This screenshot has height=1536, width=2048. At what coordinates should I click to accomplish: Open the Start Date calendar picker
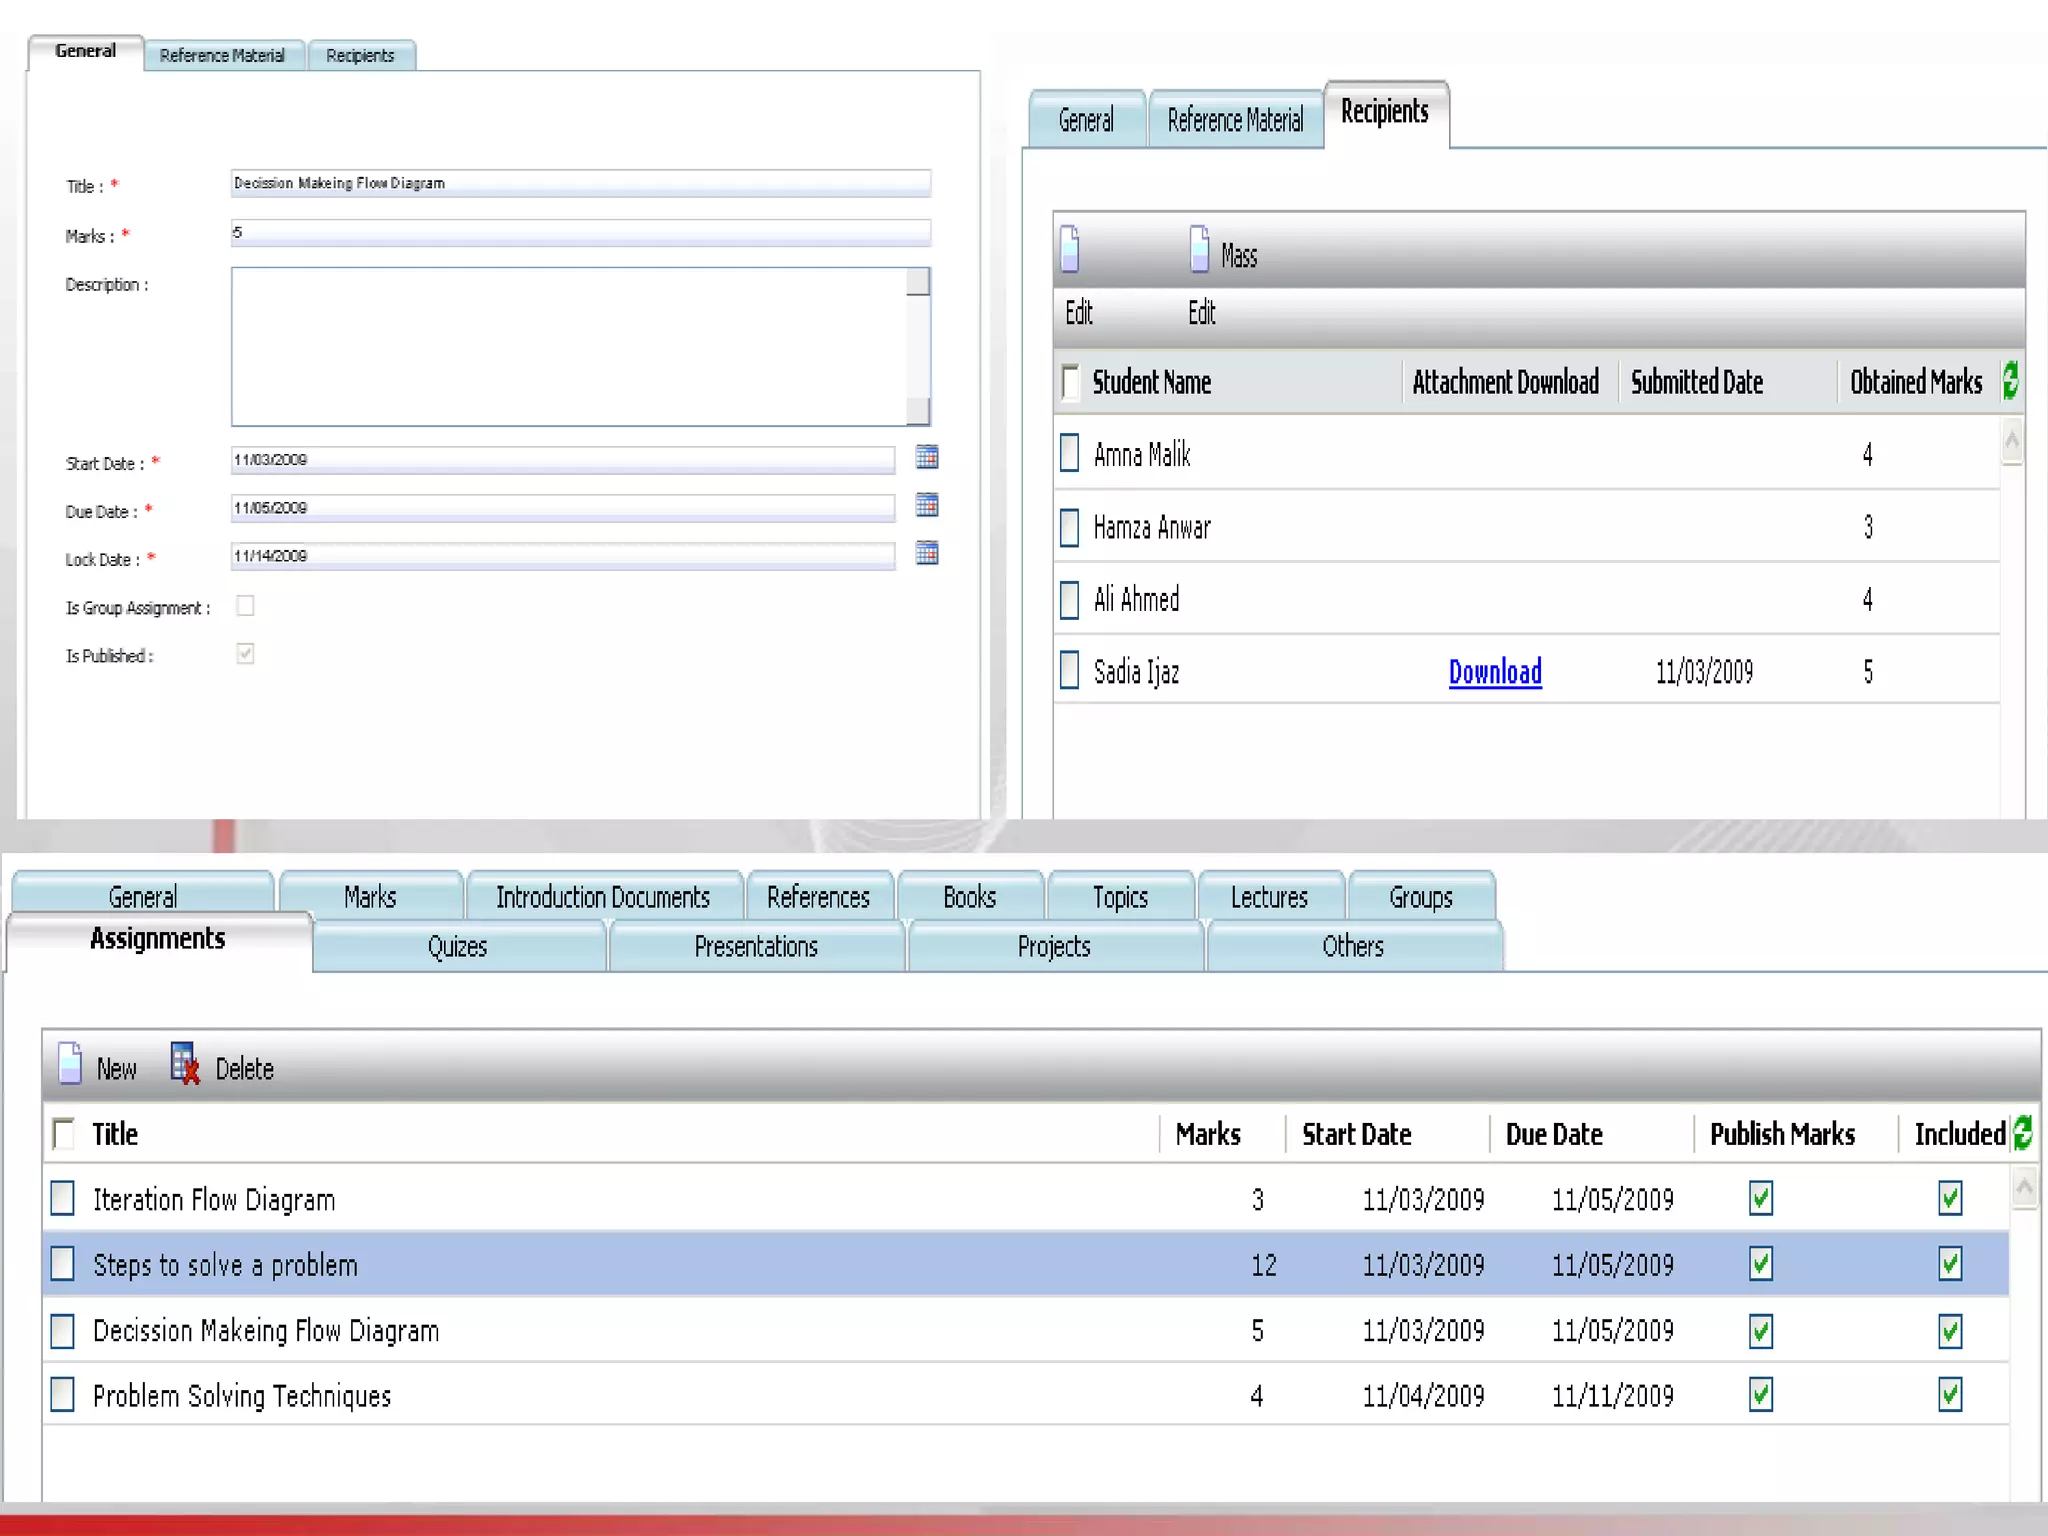point(926,457)
